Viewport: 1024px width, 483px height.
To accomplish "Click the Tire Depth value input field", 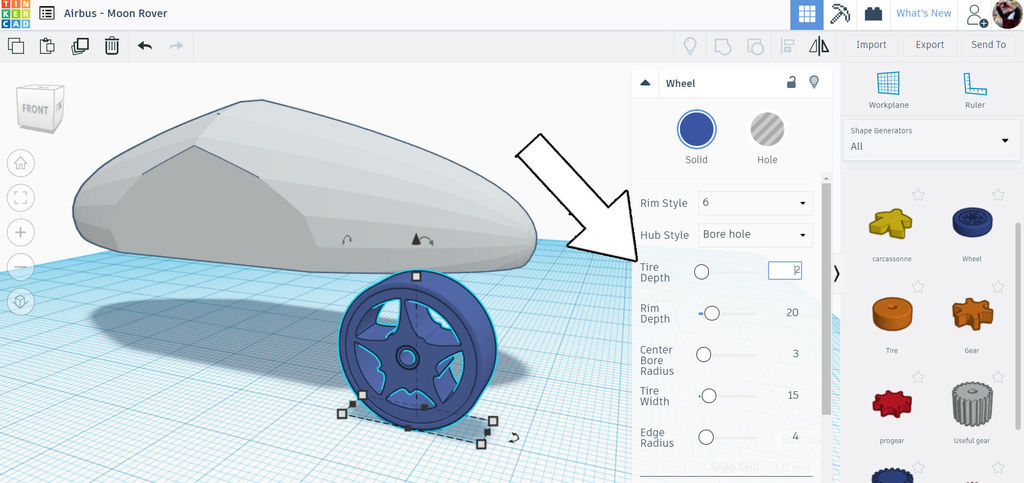I will pyautogui.click(x=785, y=270).
